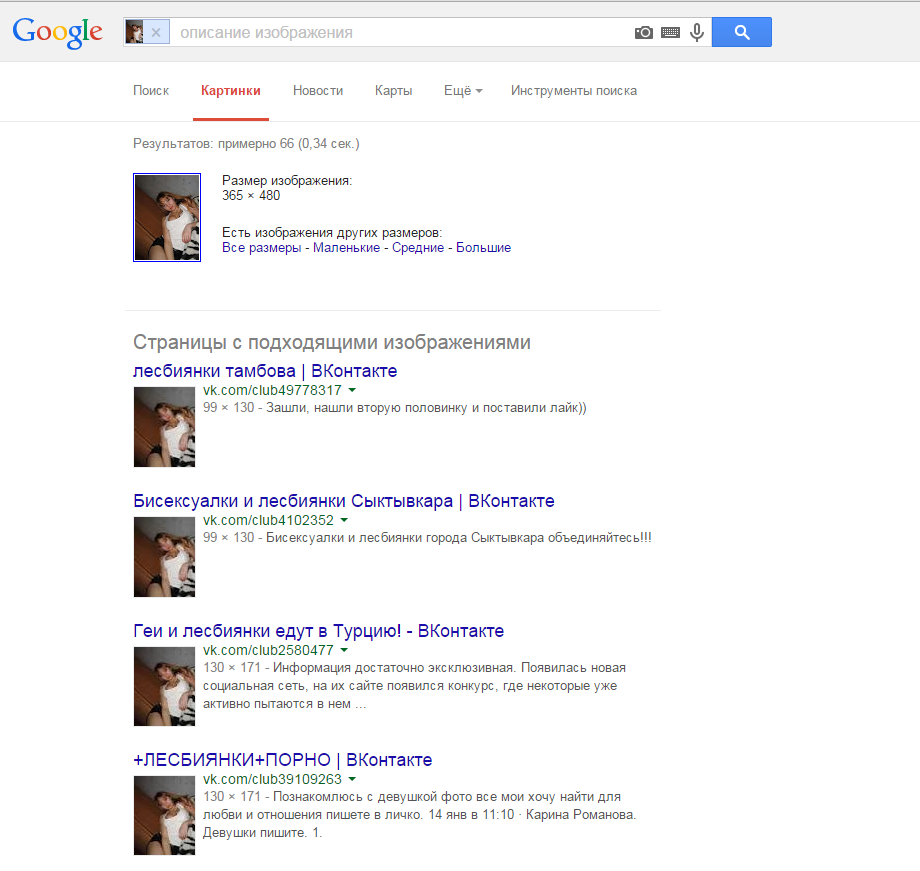Click URL text vk.com/club49778317
The height and width of the screenshot is (871, 920).
coord(272,390)
